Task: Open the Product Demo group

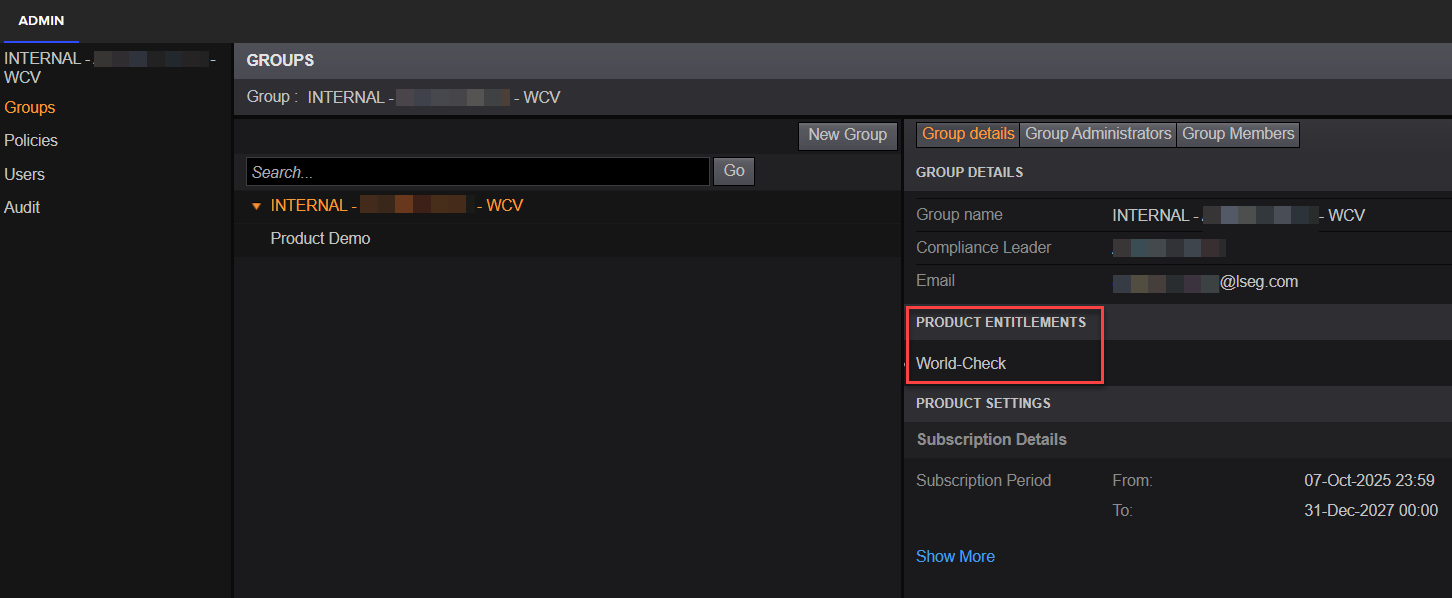Action: [320, 238]
